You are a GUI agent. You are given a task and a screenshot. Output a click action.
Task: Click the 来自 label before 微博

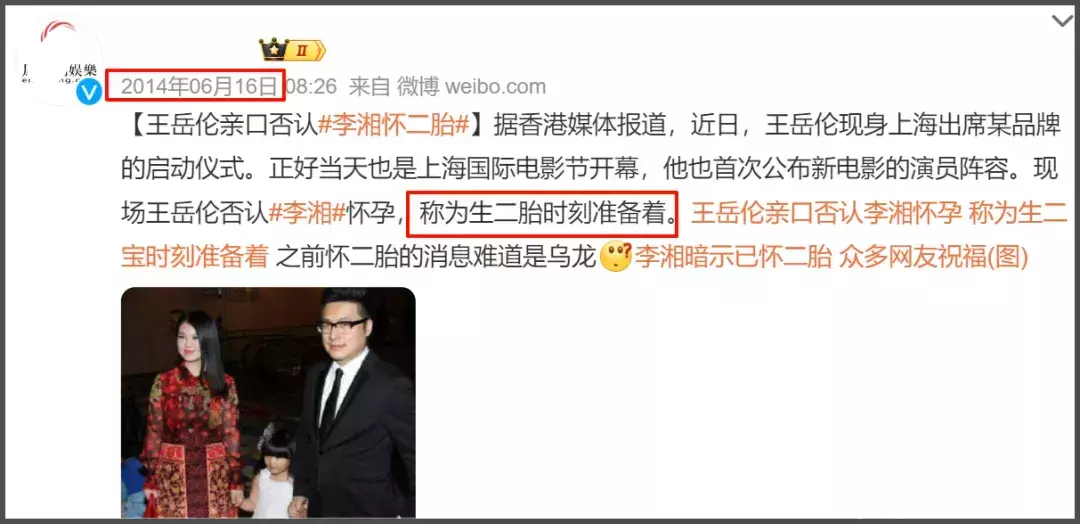tap(369, 87)
